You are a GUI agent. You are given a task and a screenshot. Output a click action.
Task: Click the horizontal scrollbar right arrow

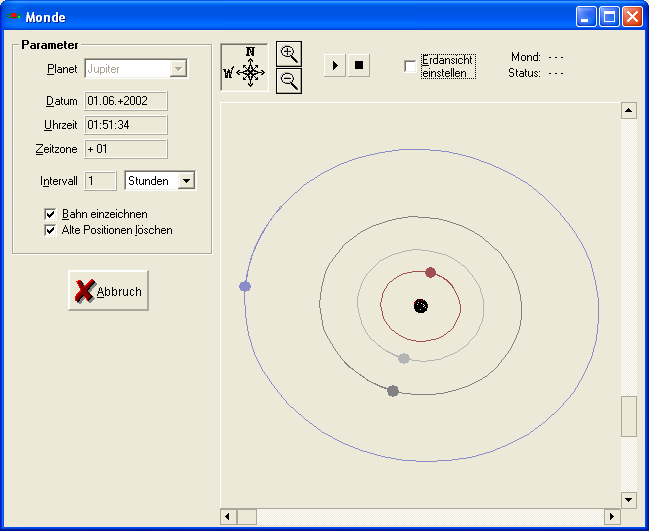coord(612,517)
